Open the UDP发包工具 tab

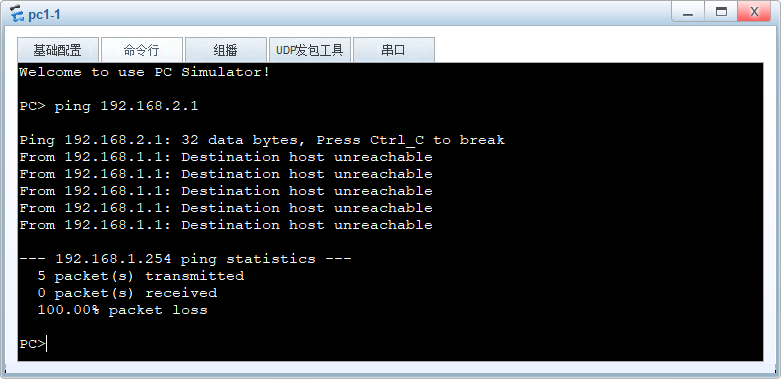click(310, 50)
